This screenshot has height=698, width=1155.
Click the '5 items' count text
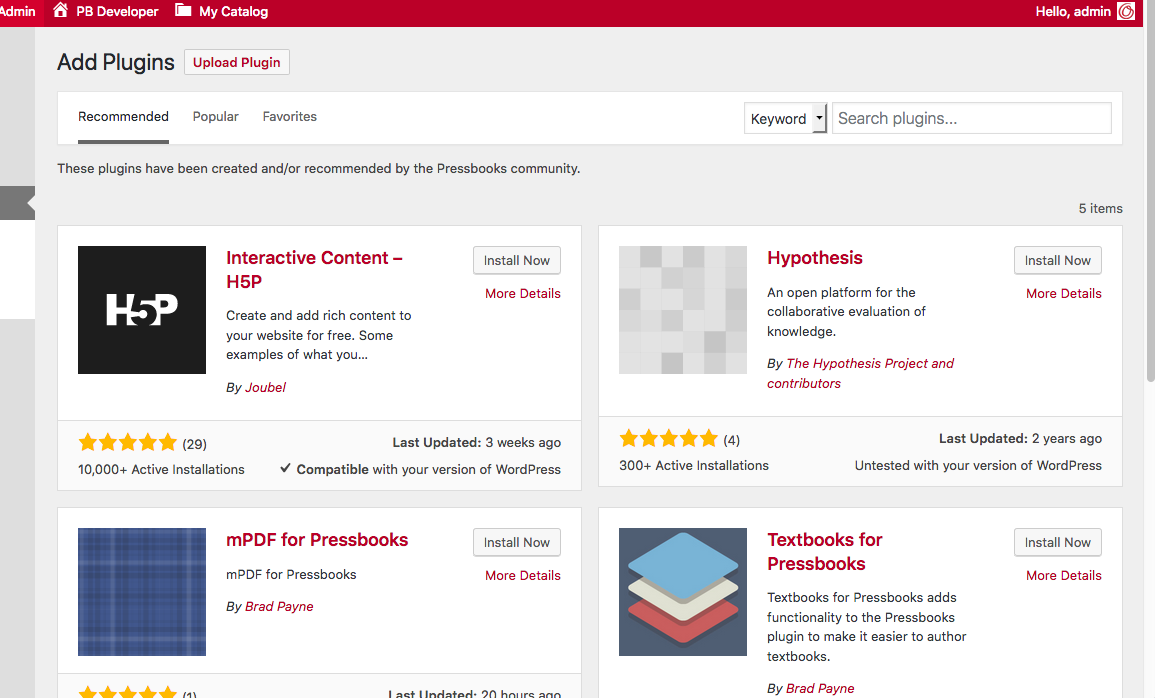[x=1100, y=208]
